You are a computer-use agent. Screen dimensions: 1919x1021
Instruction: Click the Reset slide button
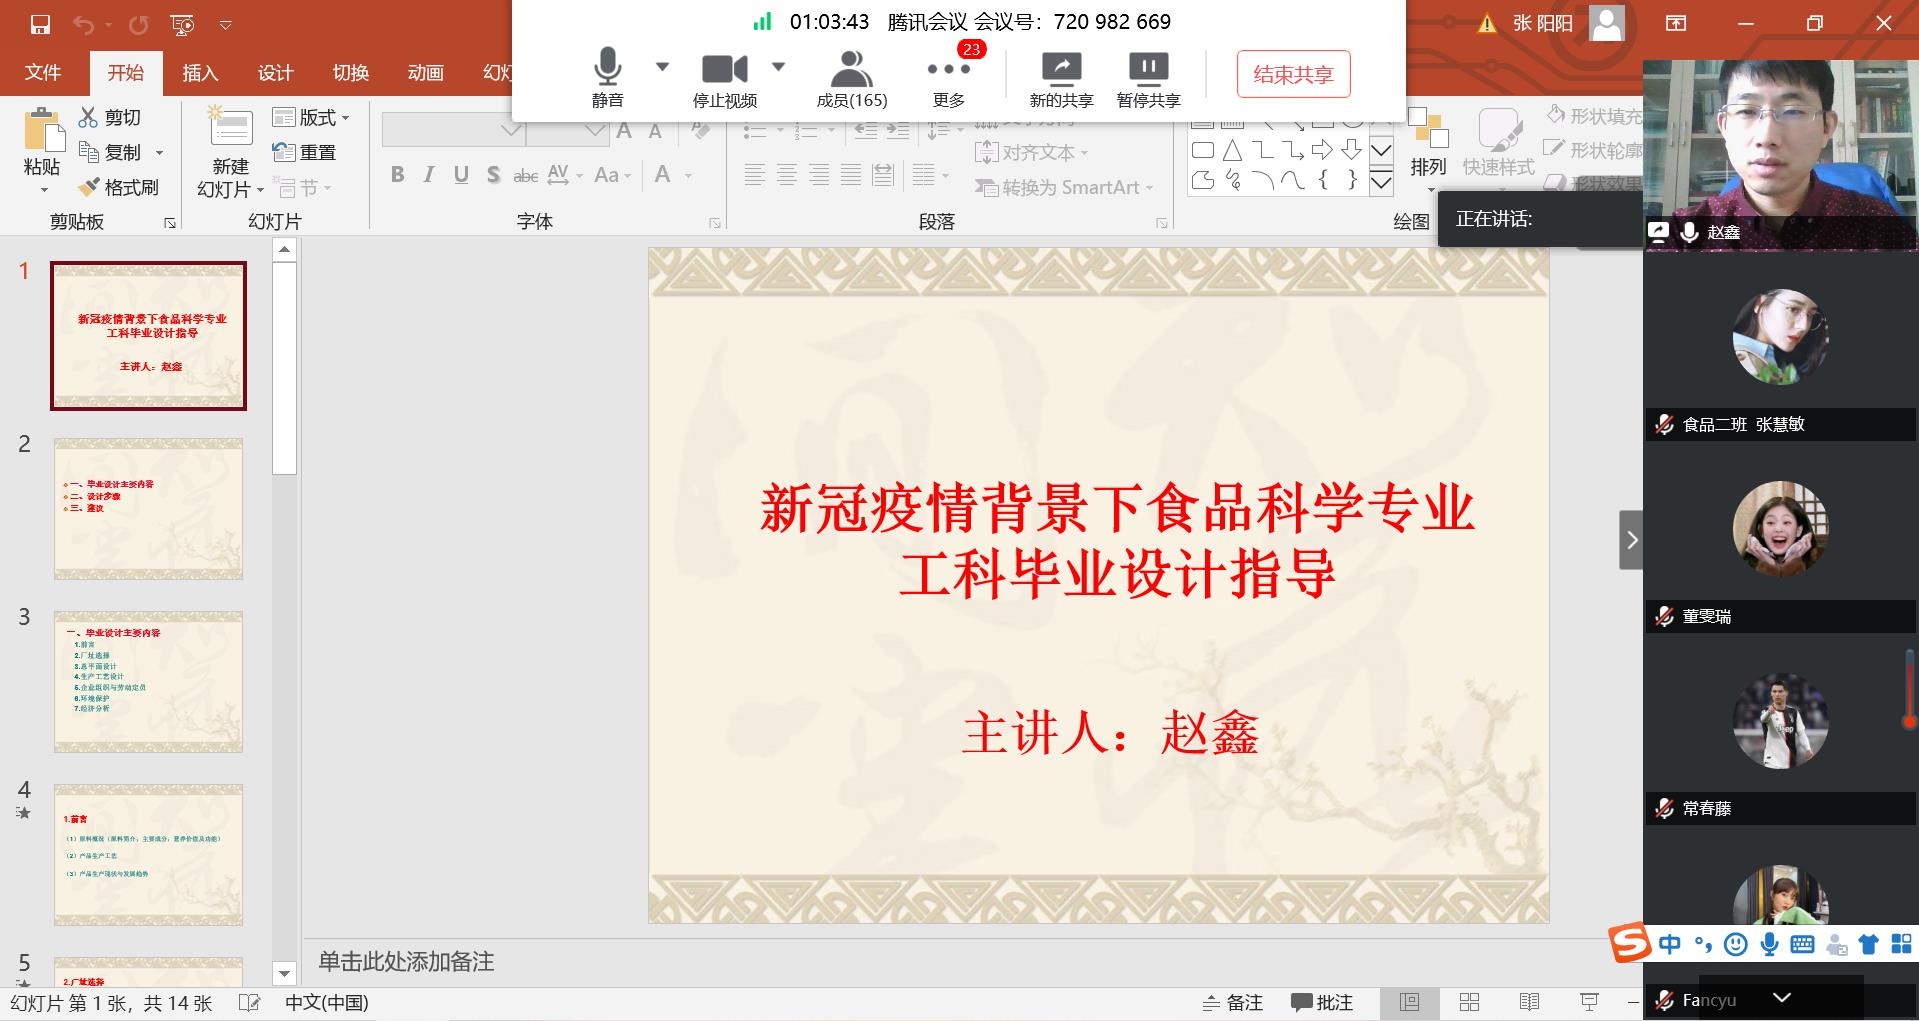tap(305, 152)
